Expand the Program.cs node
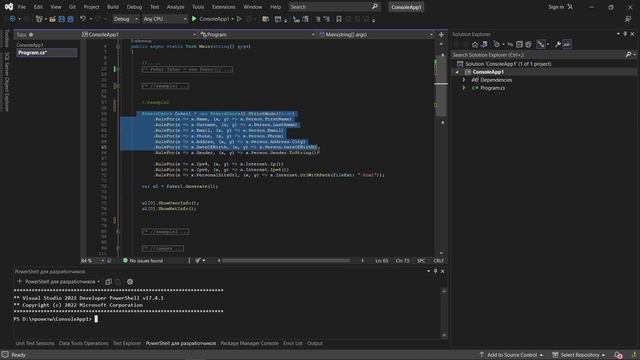 [x=464, y=88]
